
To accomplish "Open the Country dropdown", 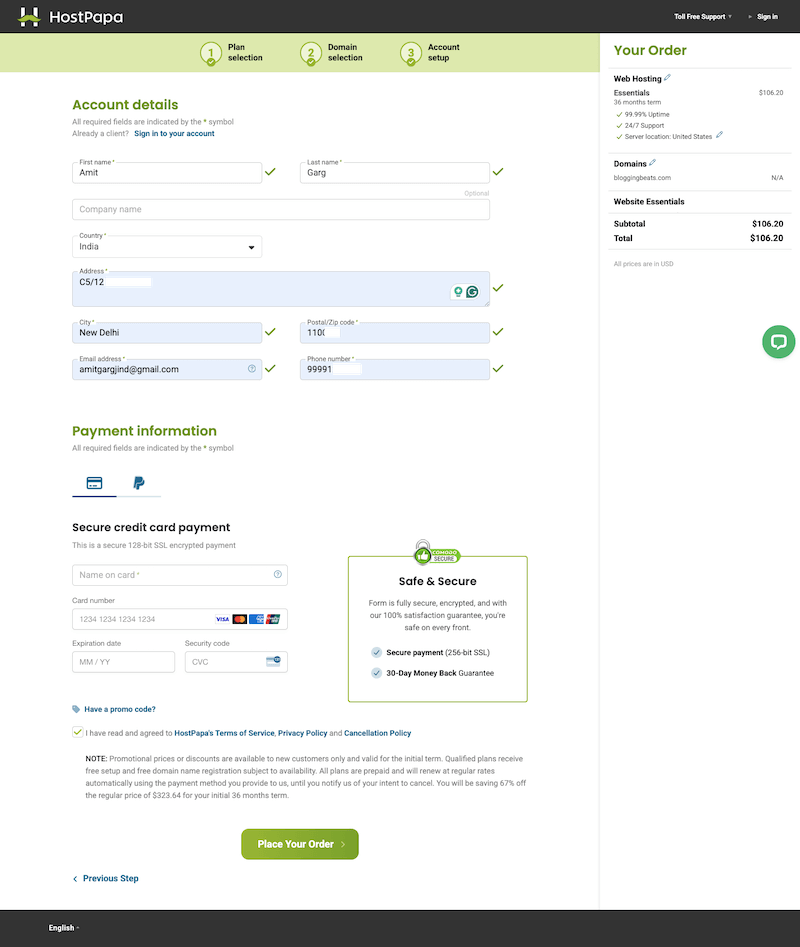I will click(x=167, y=247).
